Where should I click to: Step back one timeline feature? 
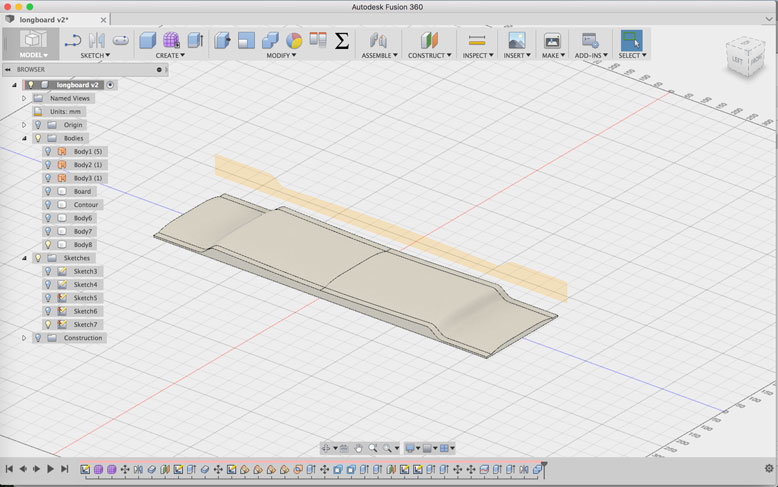coord(23,468)
